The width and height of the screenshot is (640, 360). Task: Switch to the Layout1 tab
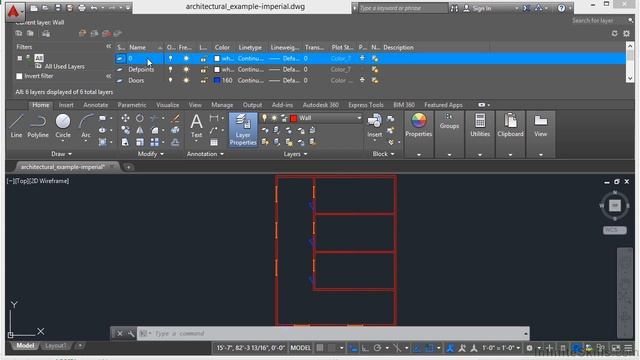pyautogui.click(x=55, y=346)
